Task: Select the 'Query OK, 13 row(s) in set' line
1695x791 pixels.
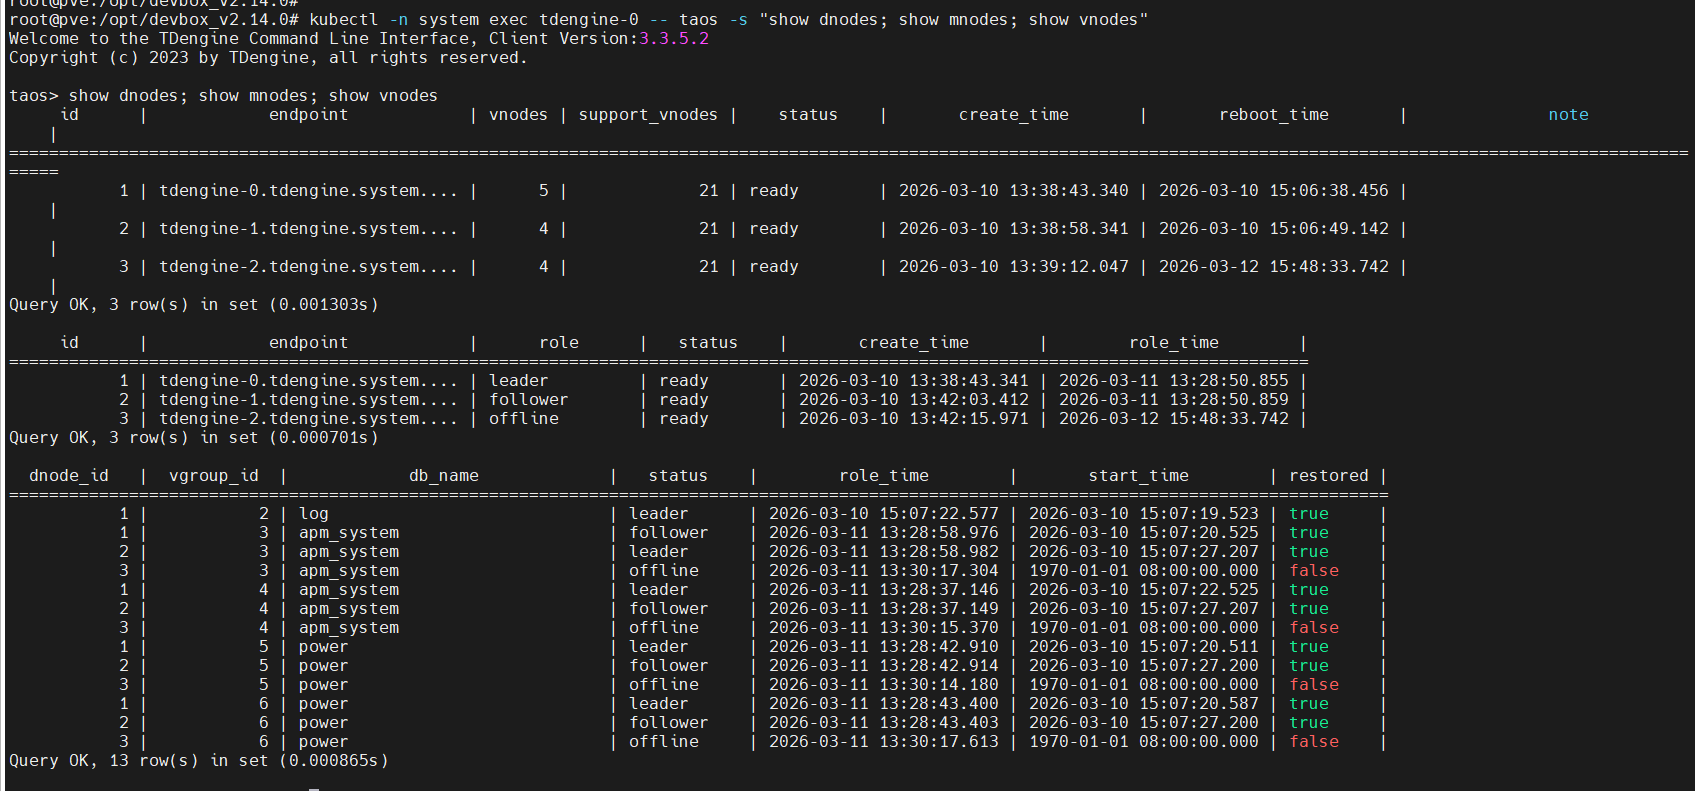Action: pyautogui.click(x=198, y=761)
